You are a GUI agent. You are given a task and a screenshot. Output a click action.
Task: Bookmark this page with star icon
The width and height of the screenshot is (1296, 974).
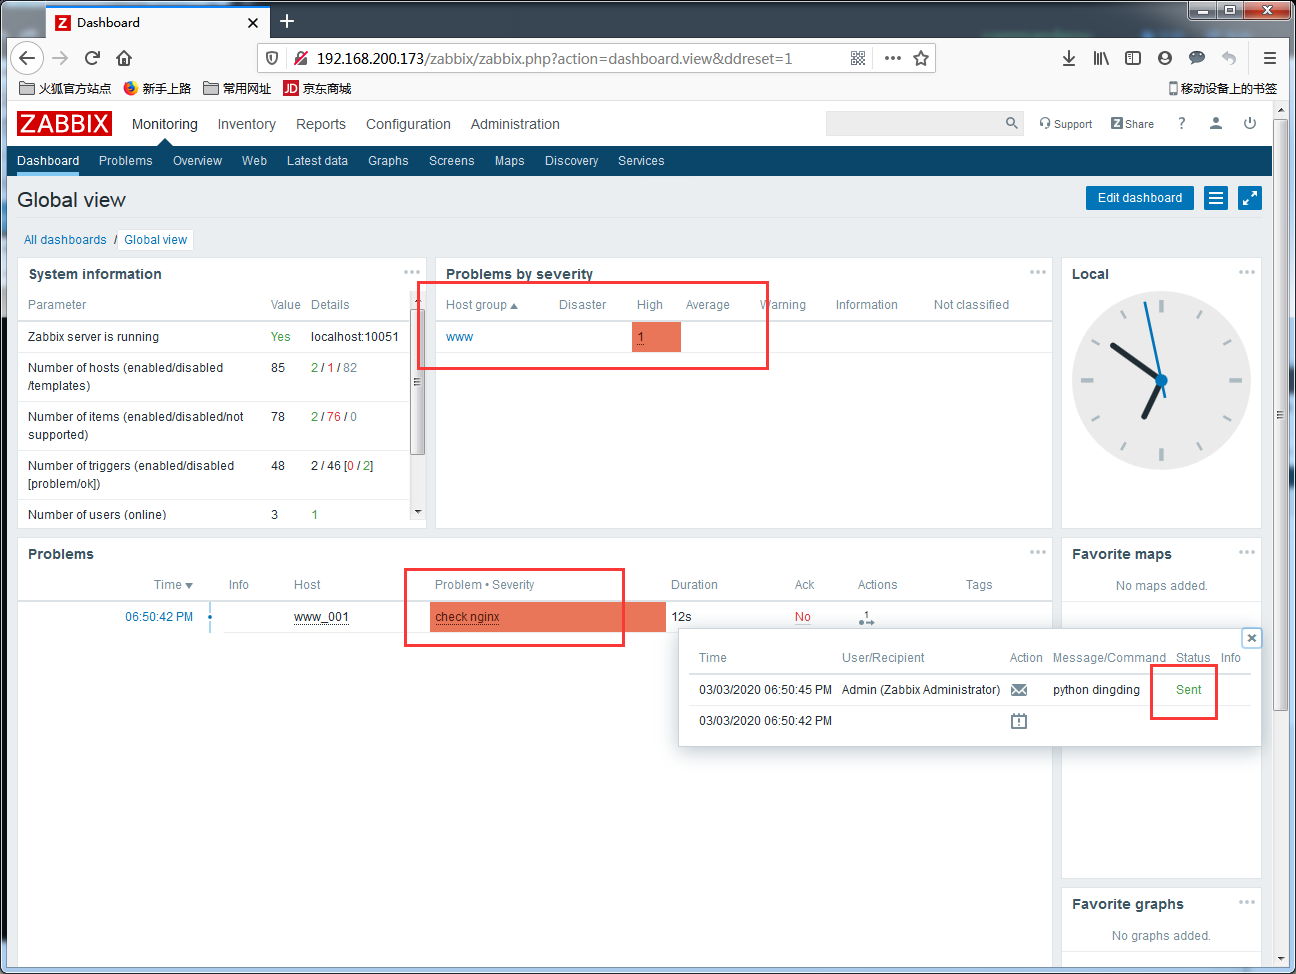pos(921,58)
